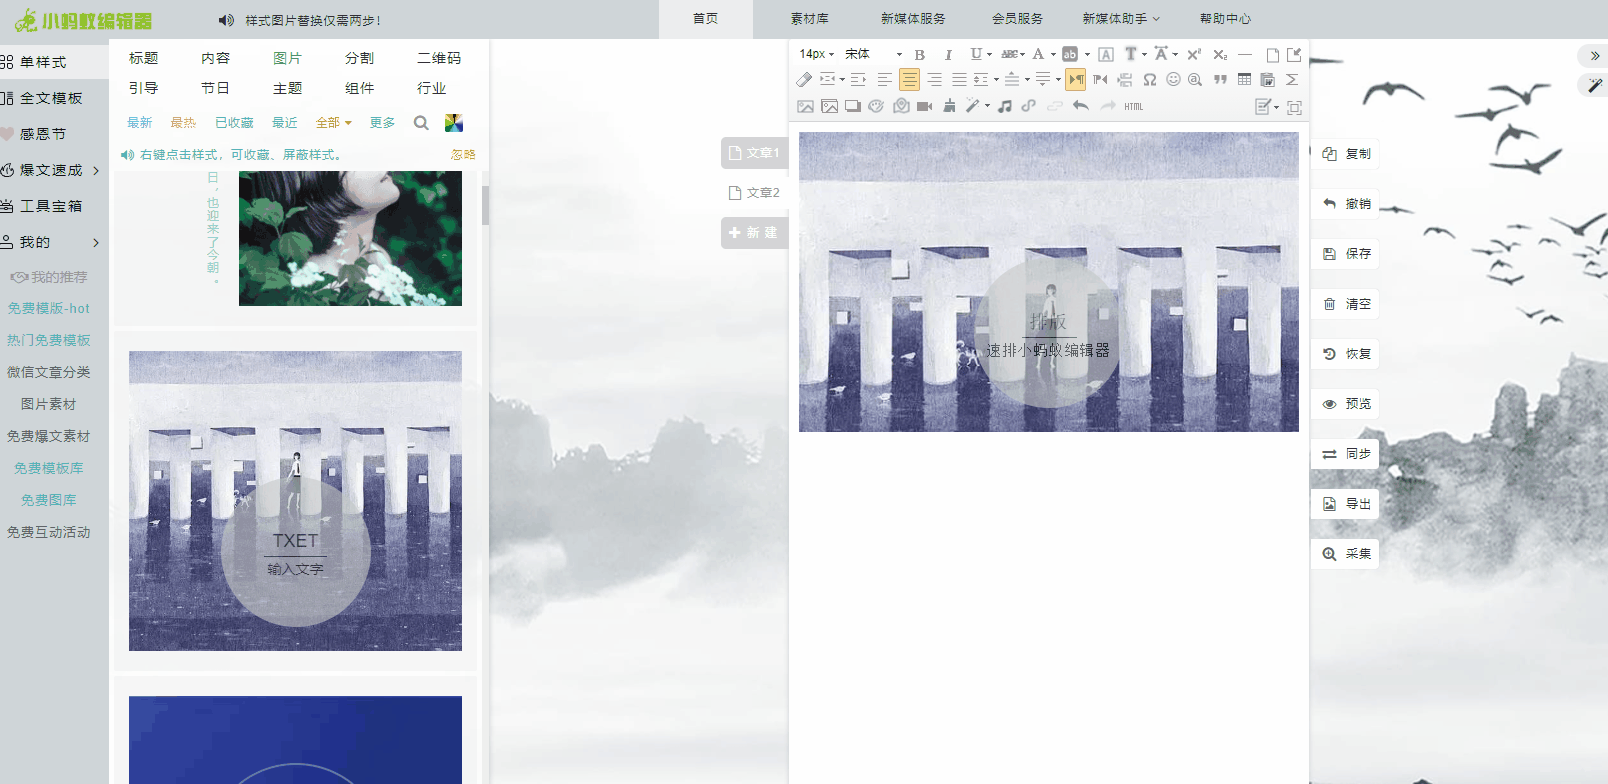Insert a blockquote
Viewport: 1608px width, 784px height.
click(x=1220, y=79)
